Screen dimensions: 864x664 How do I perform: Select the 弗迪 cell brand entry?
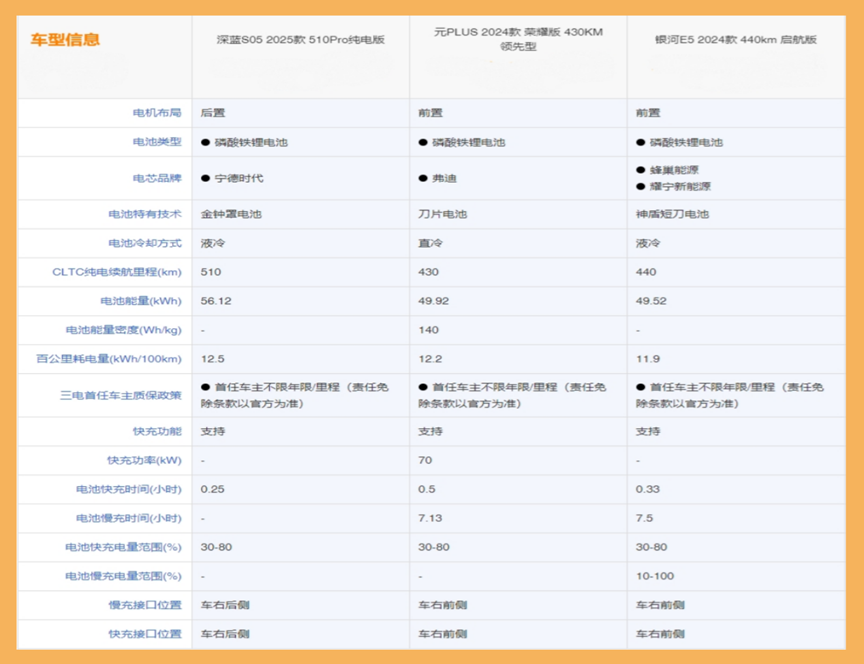pyautogui.click(x=445, y=178)
